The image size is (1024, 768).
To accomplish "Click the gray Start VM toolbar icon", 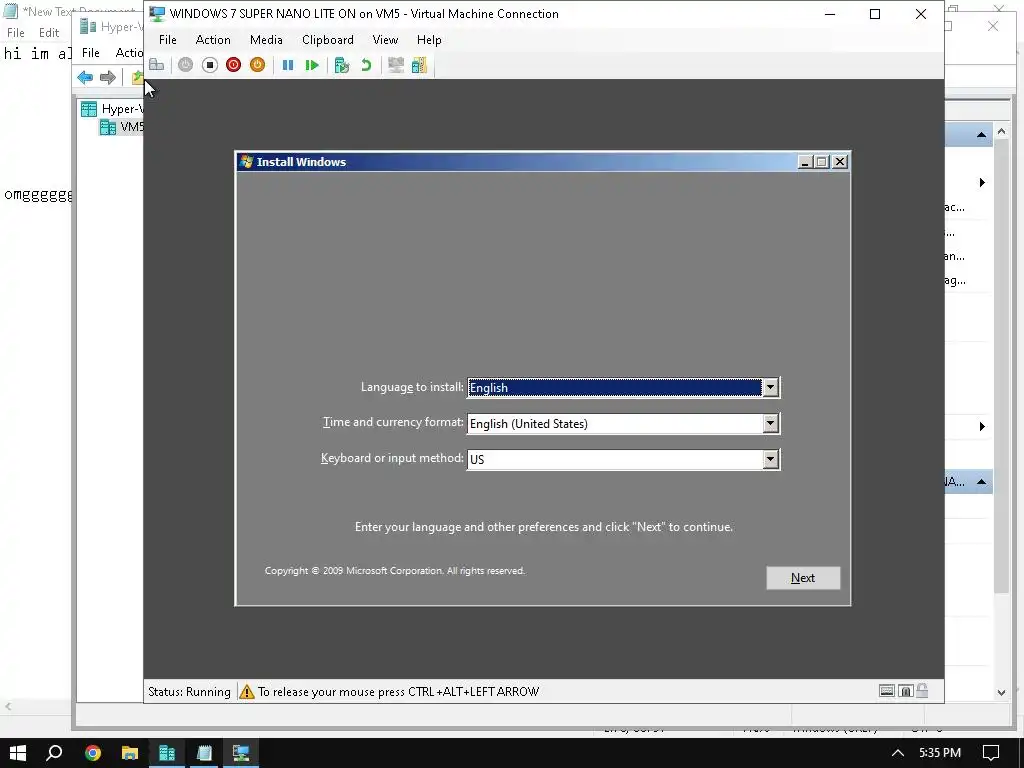I will pyautogui.click(x=185, y=65).
